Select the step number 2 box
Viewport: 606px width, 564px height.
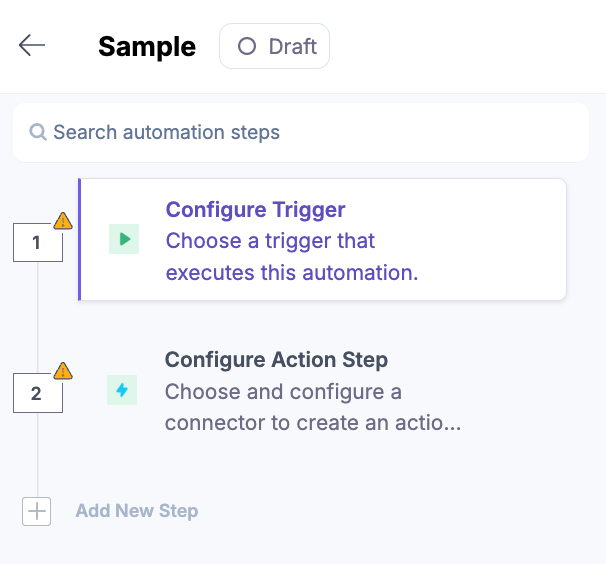(37, 394)
